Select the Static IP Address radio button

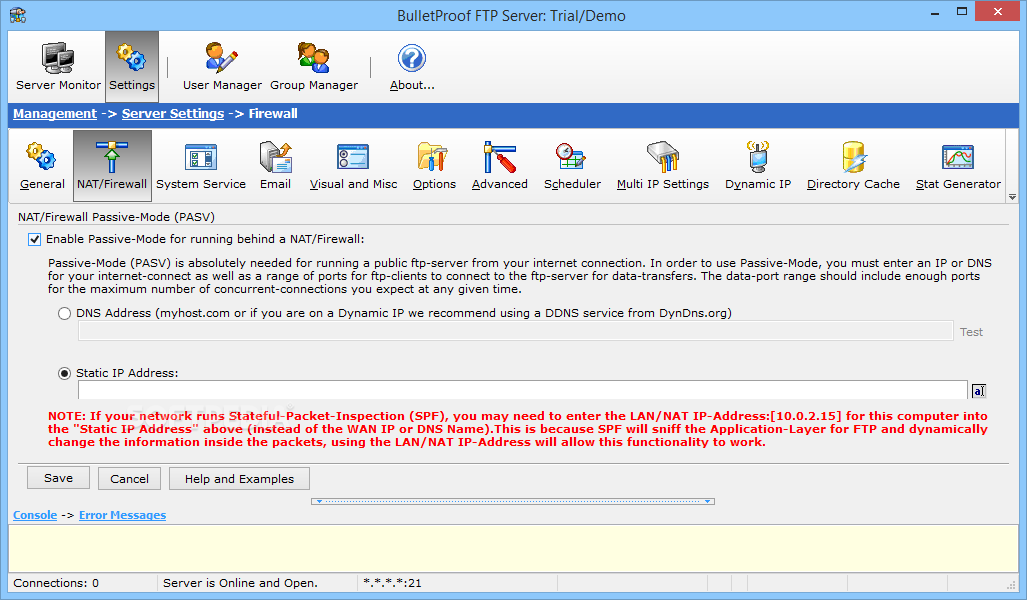coord(64,373)
